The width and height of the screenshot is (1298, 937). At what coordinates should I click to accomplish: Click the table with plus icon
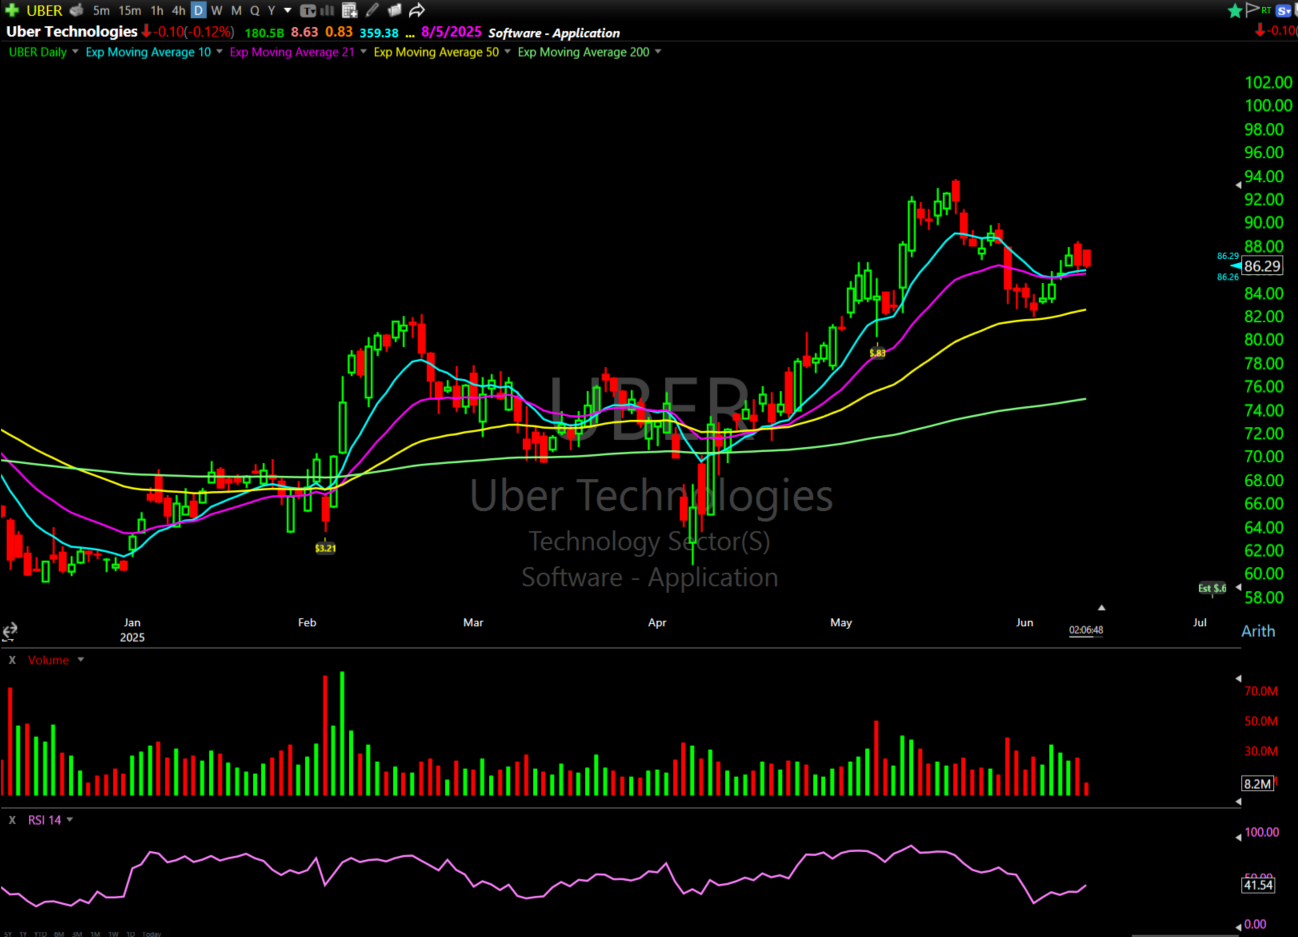click(x=349, y=11)
